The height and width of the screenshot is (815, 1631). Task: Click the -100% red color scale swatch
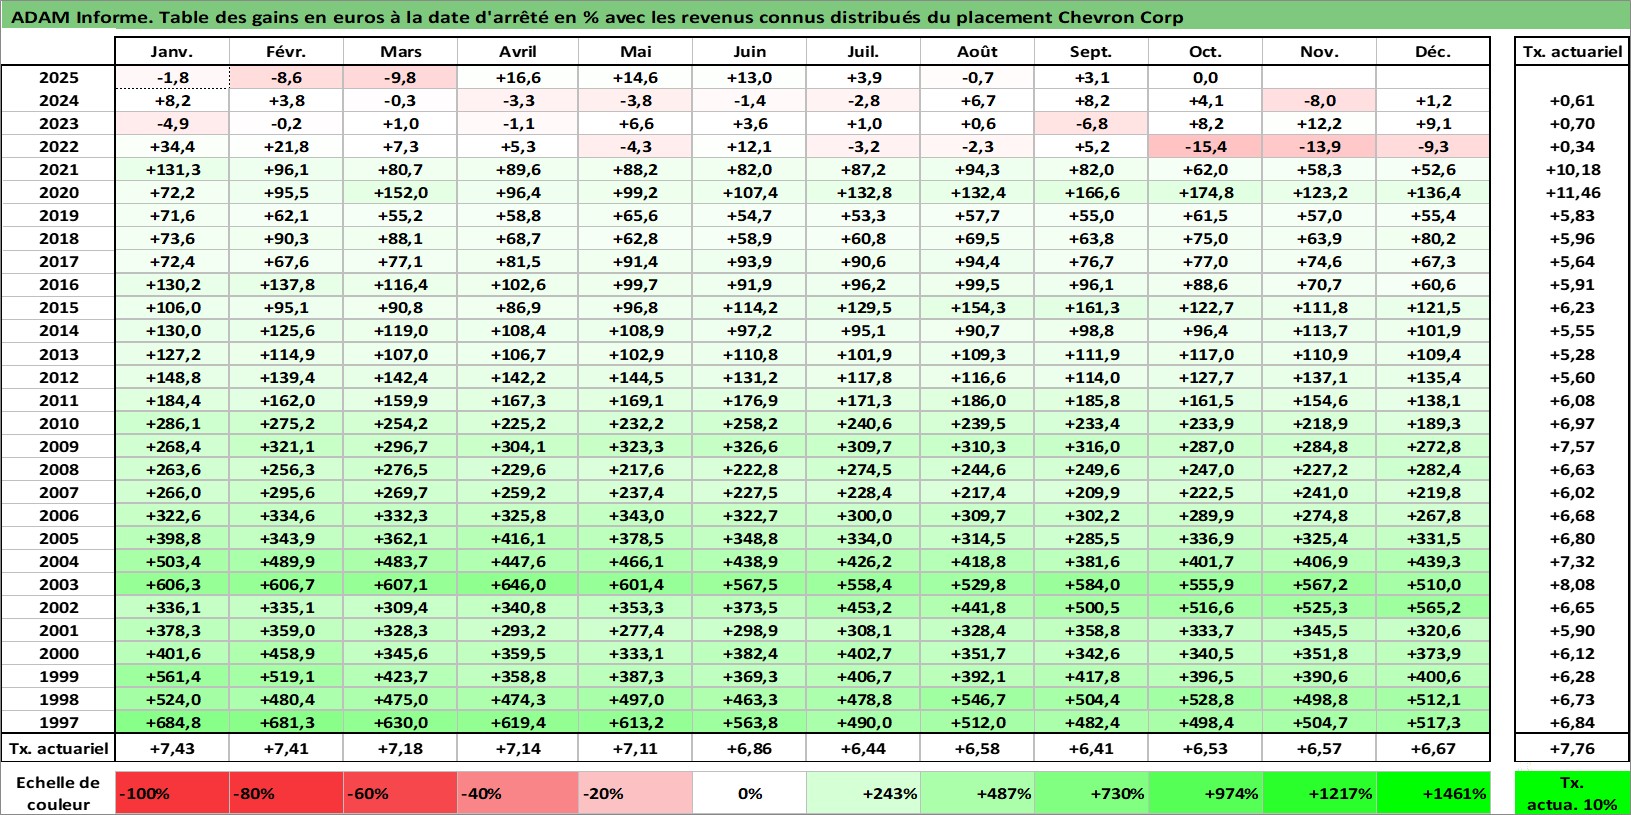click(172, 793)
